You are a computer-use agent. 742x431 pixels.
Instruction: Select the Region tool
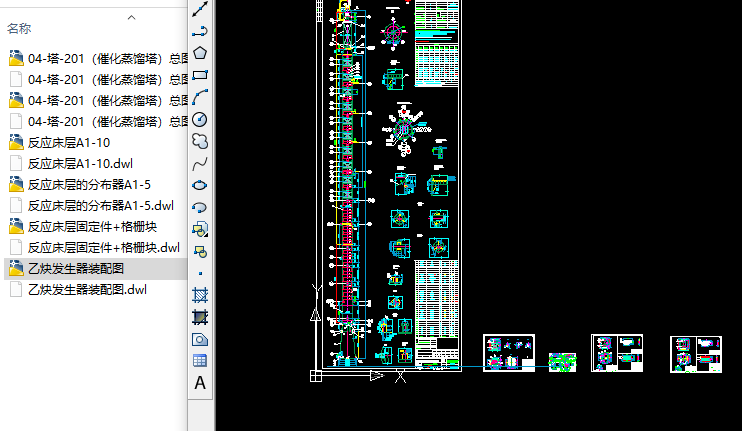click(x=200, y=339)
